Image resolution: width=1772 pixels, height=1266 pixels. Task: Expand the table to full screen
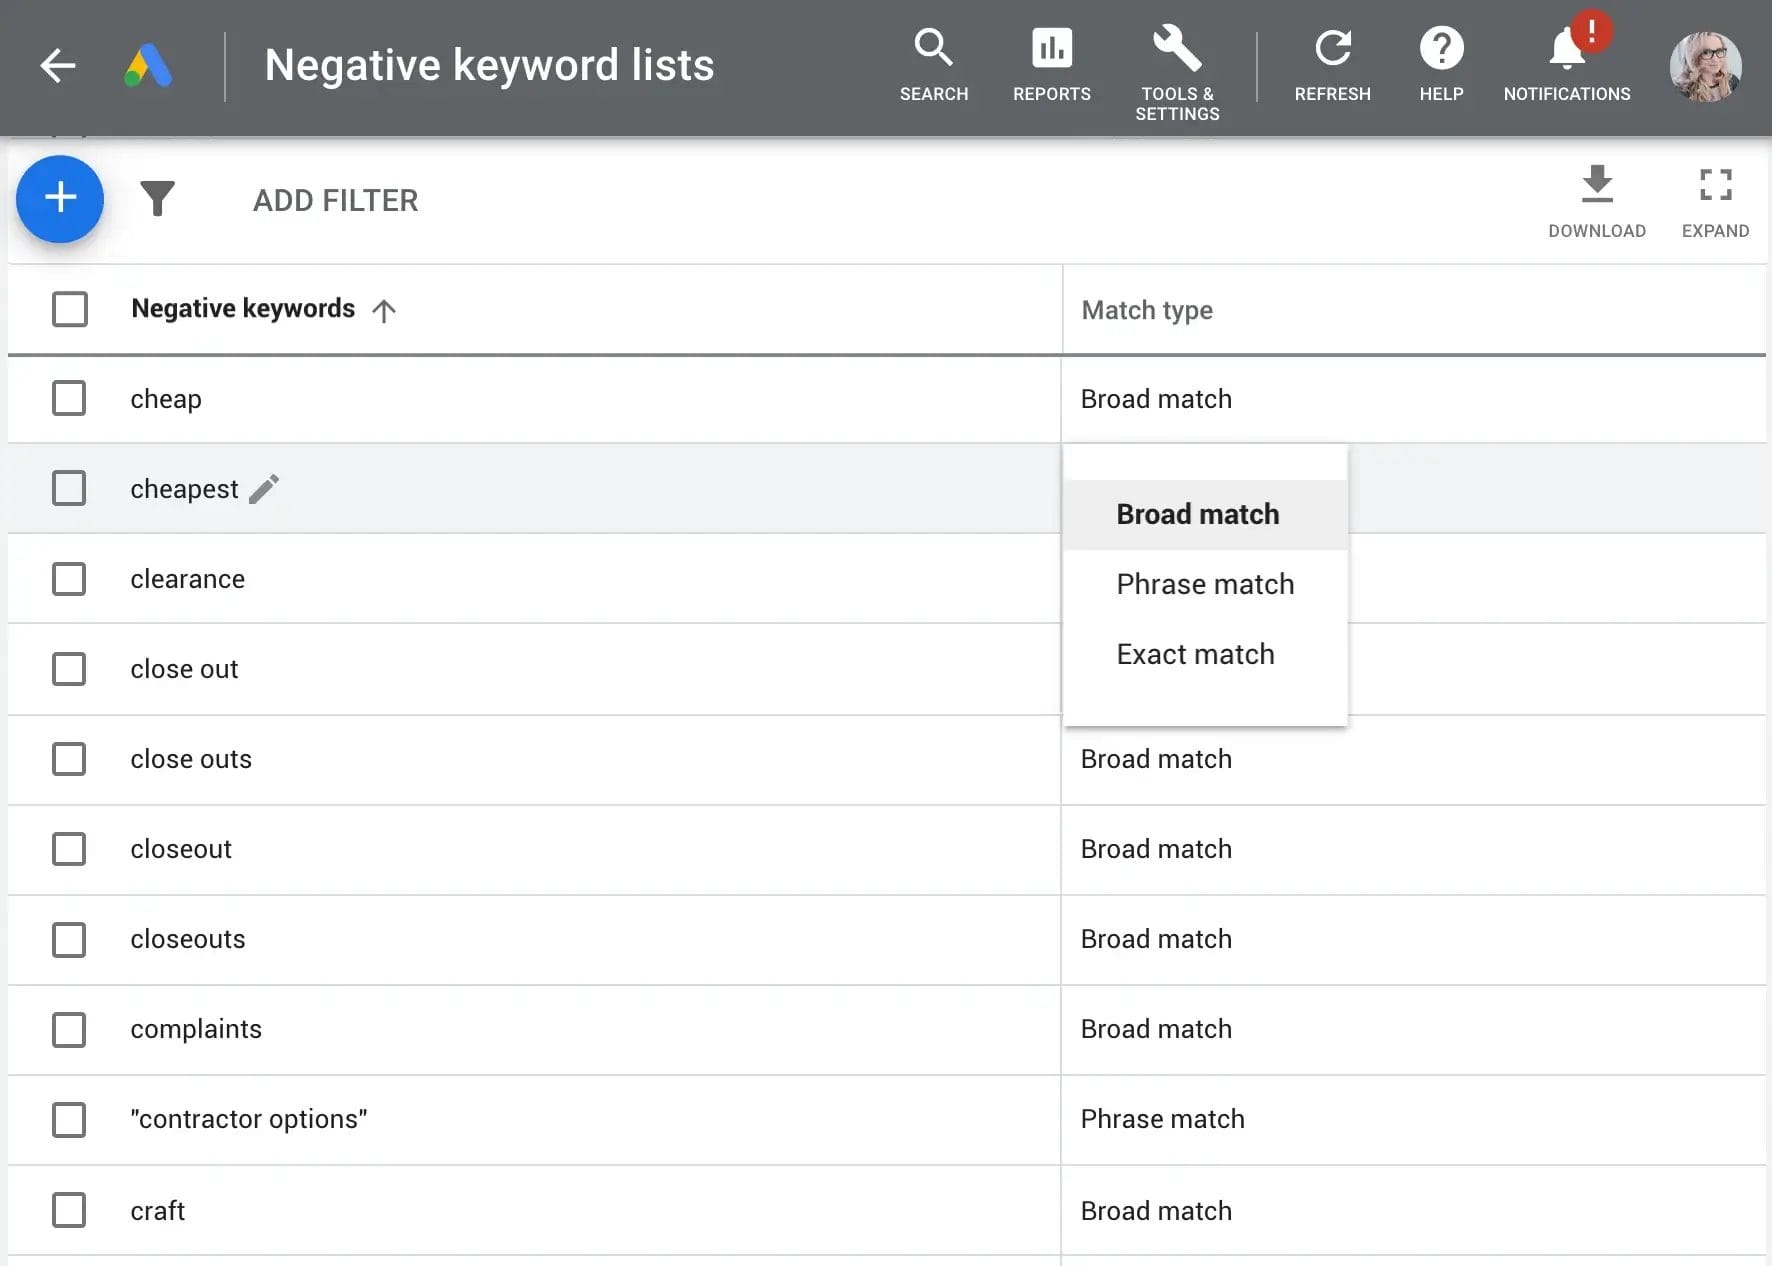pos(1715,201)
